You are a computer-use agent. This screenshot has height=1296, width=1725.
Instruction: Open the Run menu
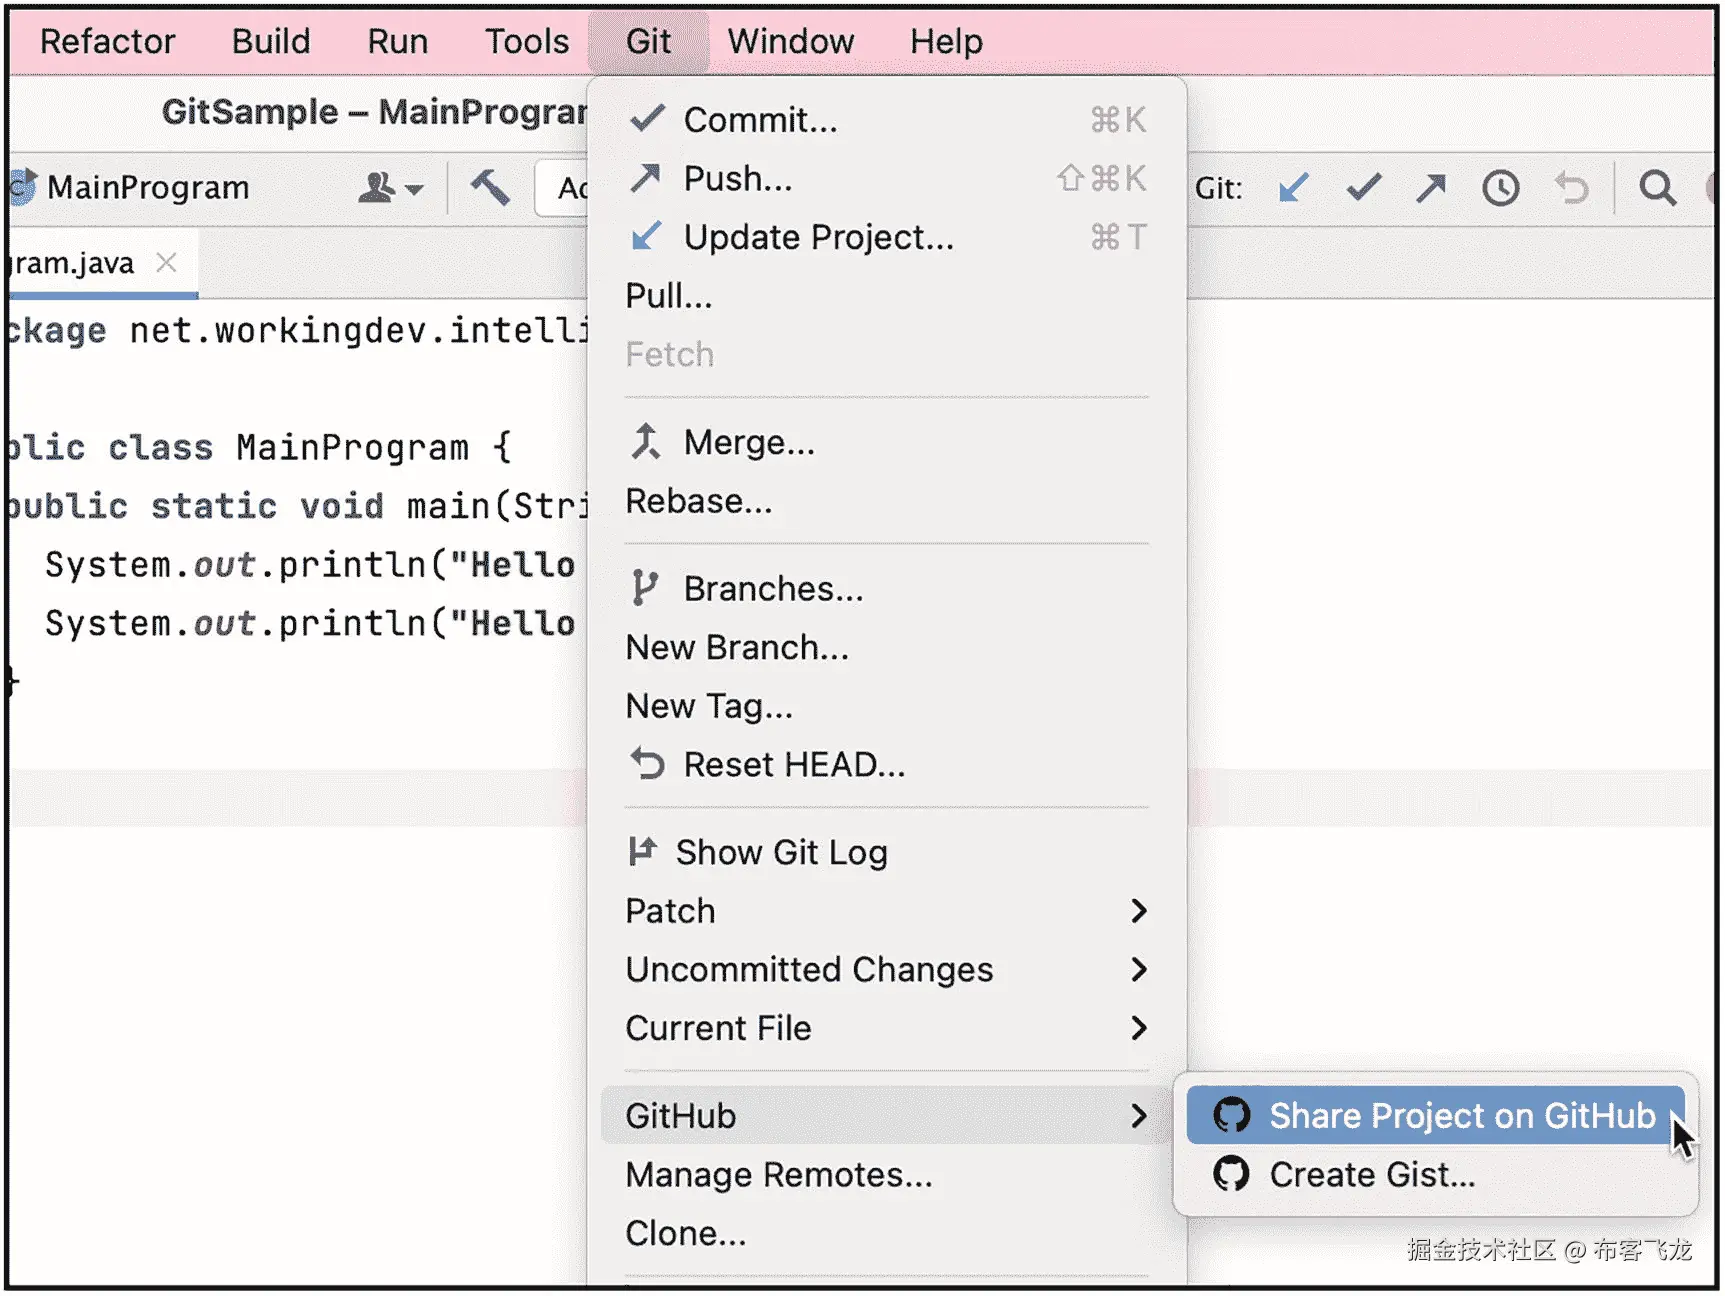tap(398, 41)
